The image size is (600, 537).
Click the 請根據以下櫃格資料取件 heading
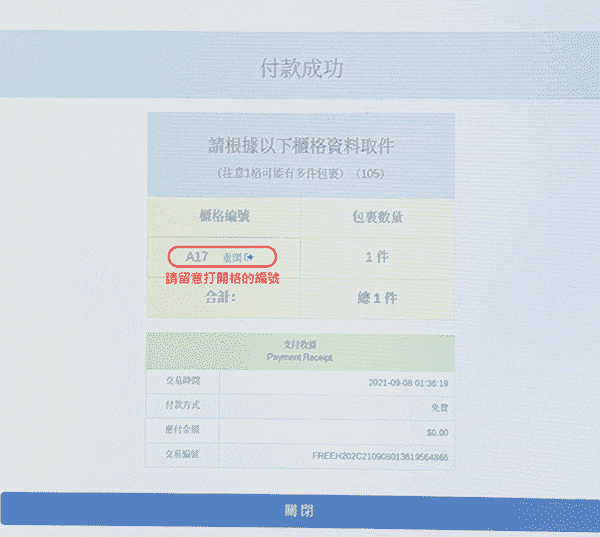[x=301, y=146]
